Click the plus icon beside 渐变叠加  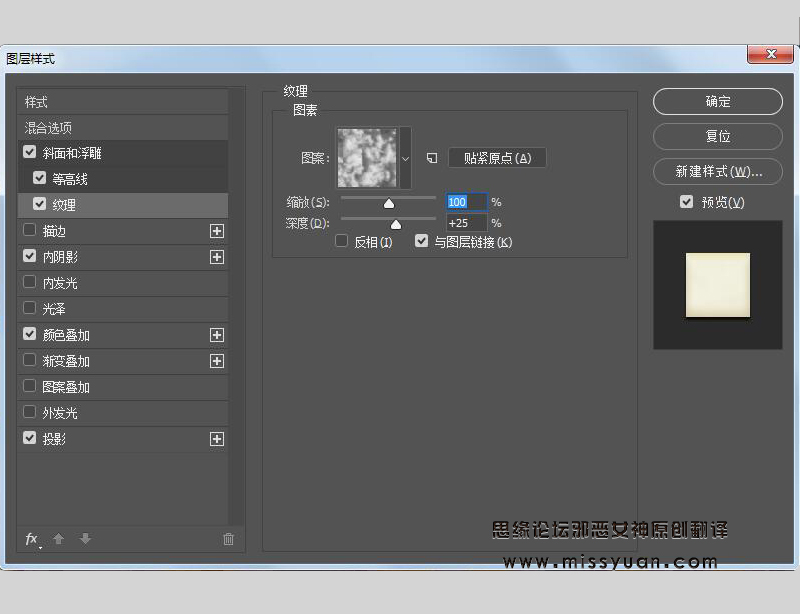(216, 361)
